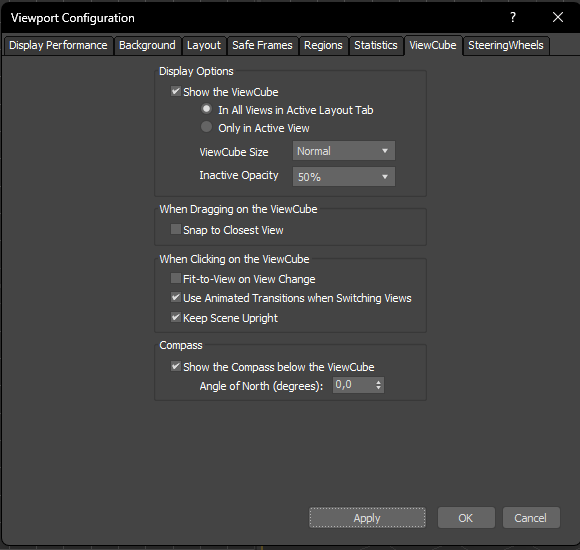Select In All Views in Active Layout Tab
The image size is (580, 550).
pos(206,109)
